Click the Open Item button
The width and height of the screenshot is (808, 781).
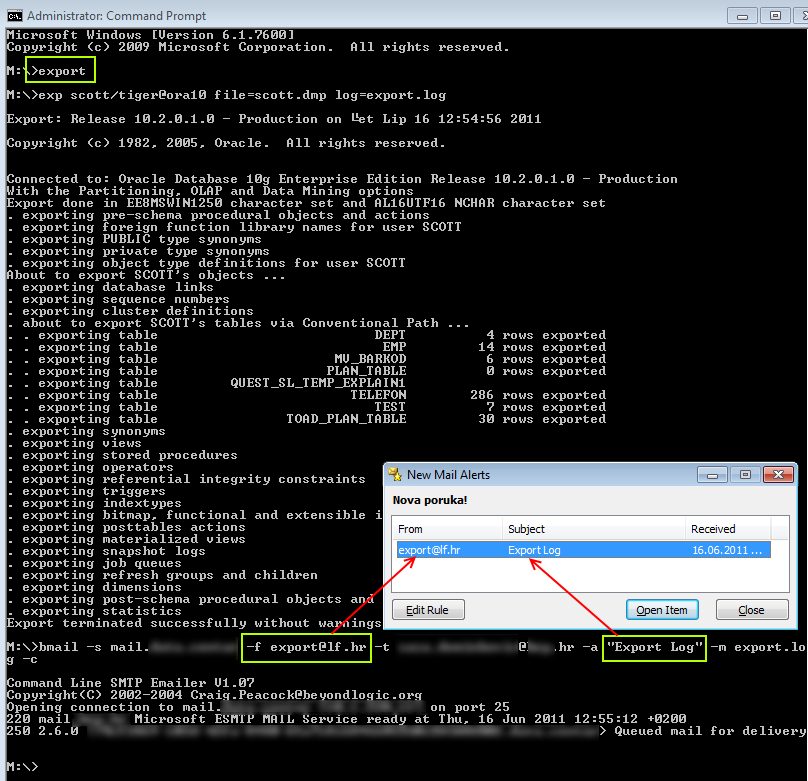tap(662, 610)
